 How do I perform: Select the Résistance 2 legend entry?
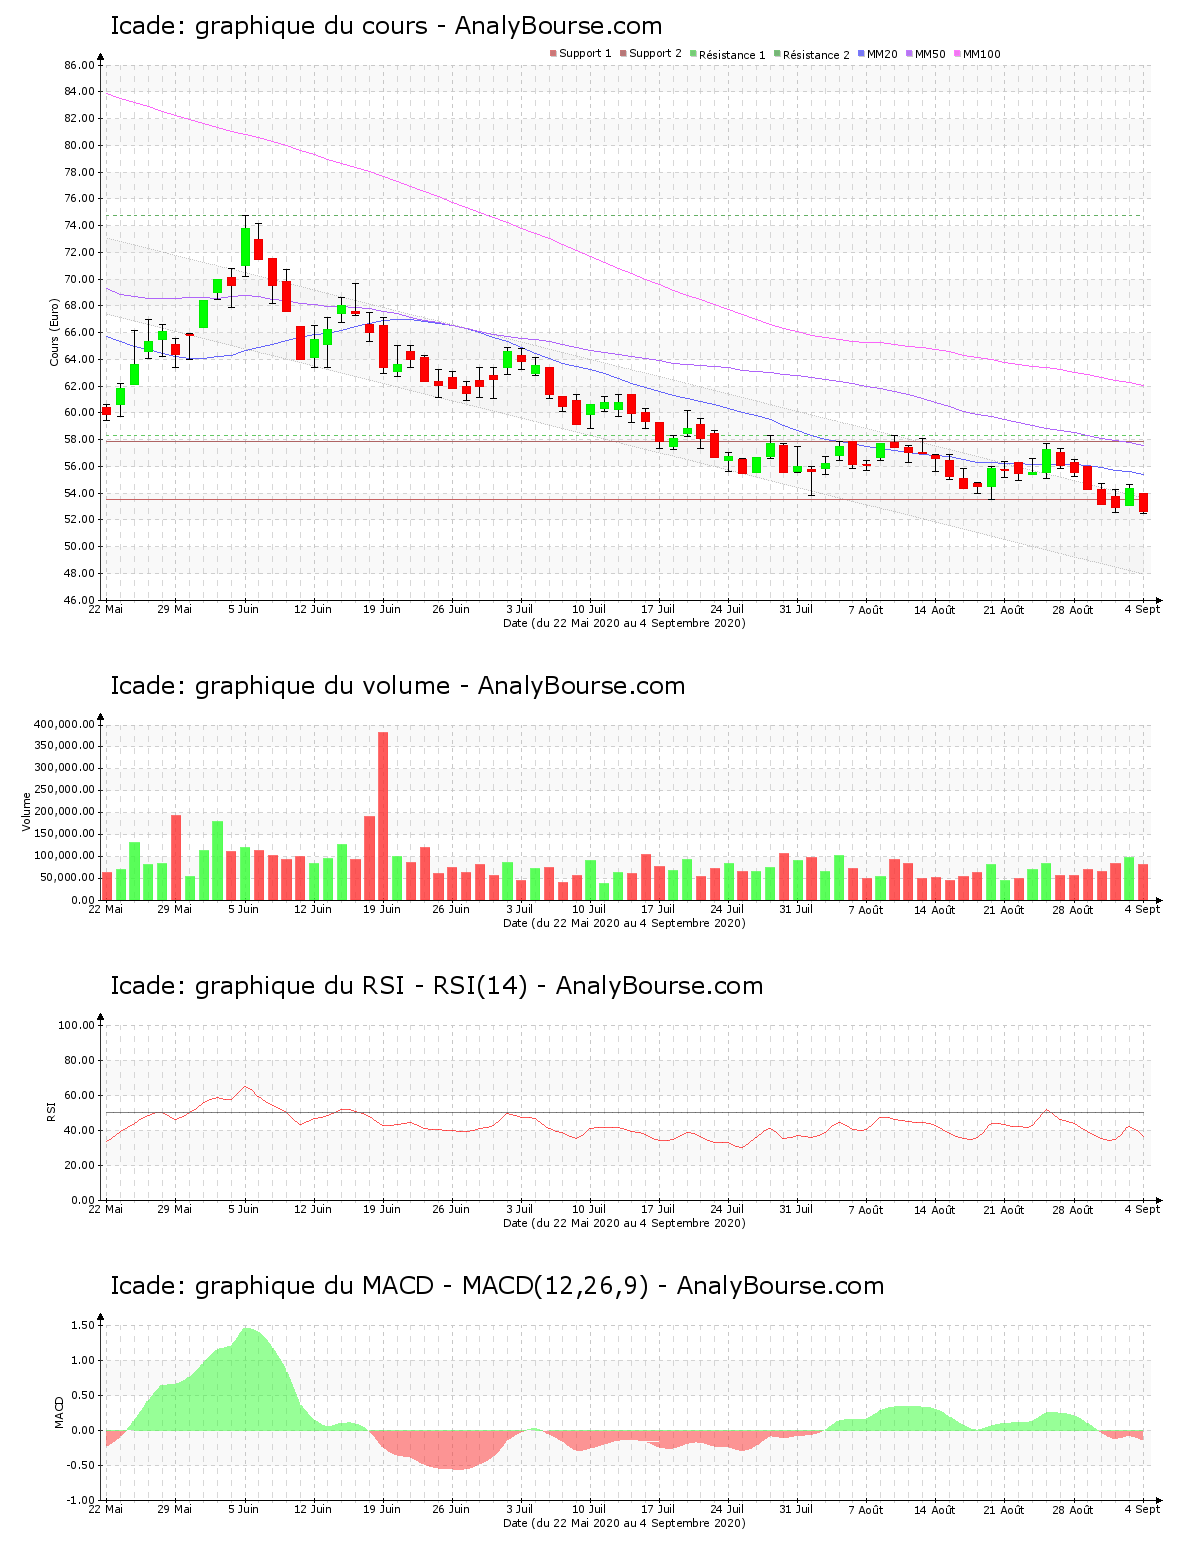coord(811,54)
